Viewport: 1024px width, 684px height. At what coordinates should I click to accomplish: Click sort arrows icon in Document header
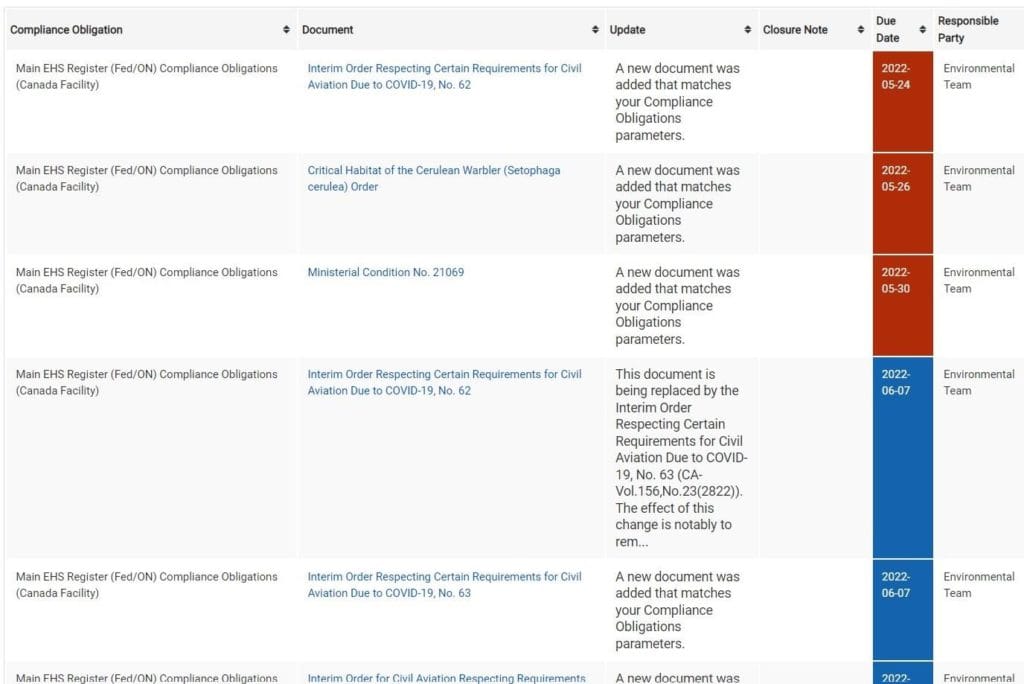[596, 30]
